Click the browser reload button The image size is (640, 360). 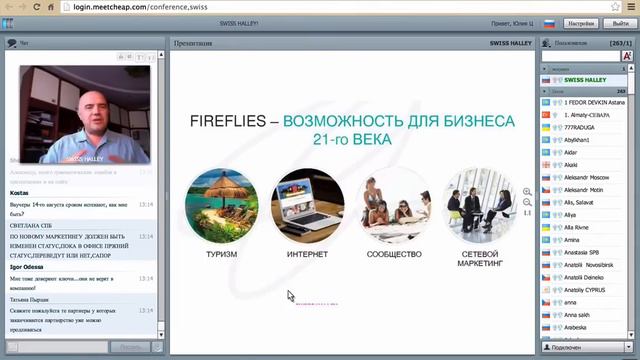[x=36, y=7]
